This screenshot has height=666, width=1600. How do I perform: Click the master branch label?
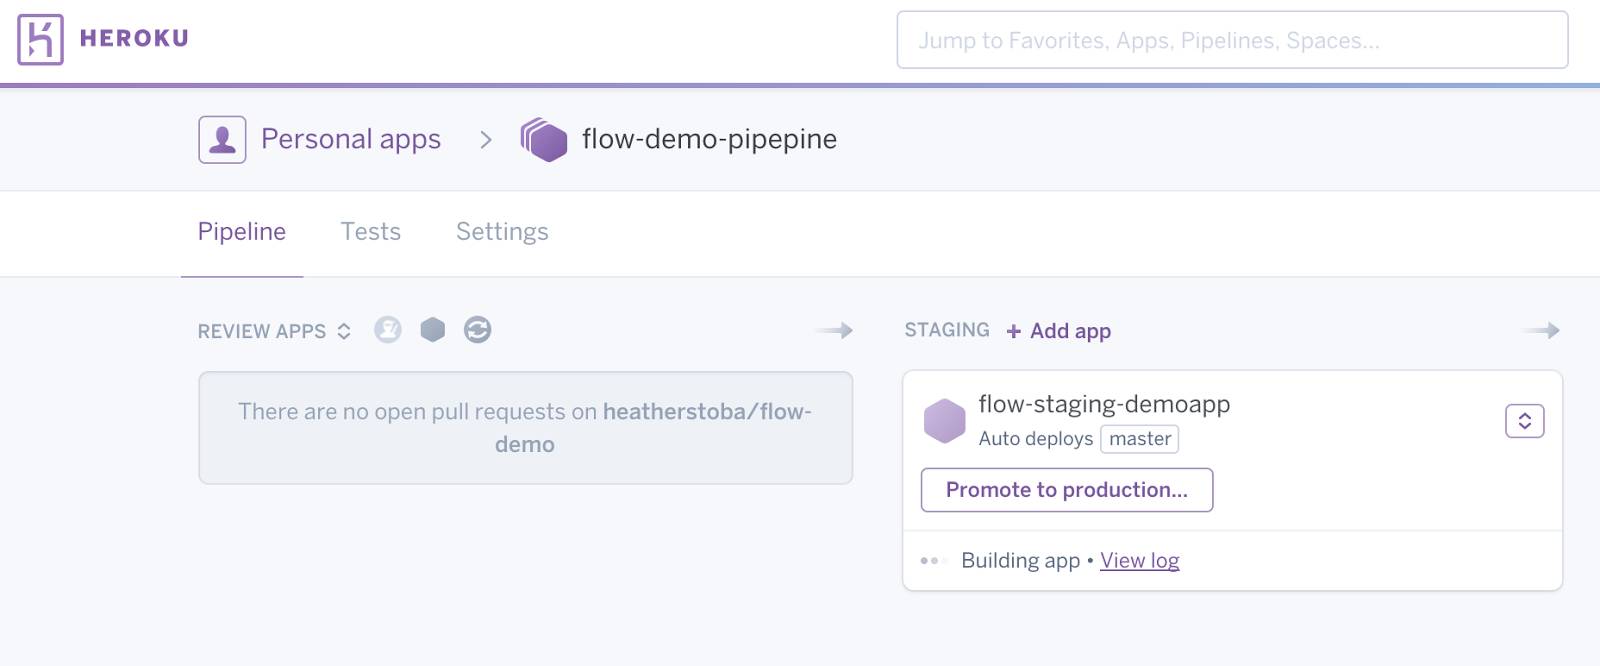click(x=1140, y=439)
